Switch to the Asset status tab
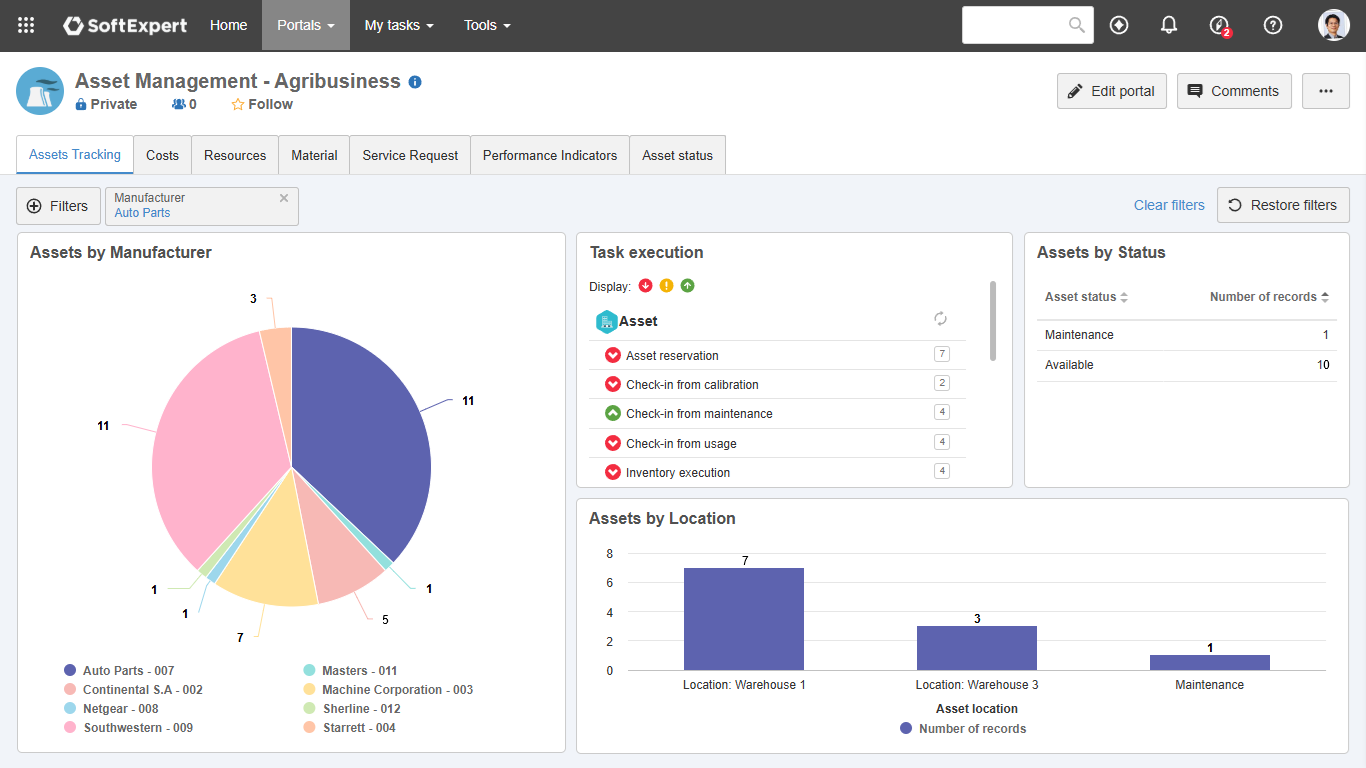1366x768 pixels. [678, 155]
